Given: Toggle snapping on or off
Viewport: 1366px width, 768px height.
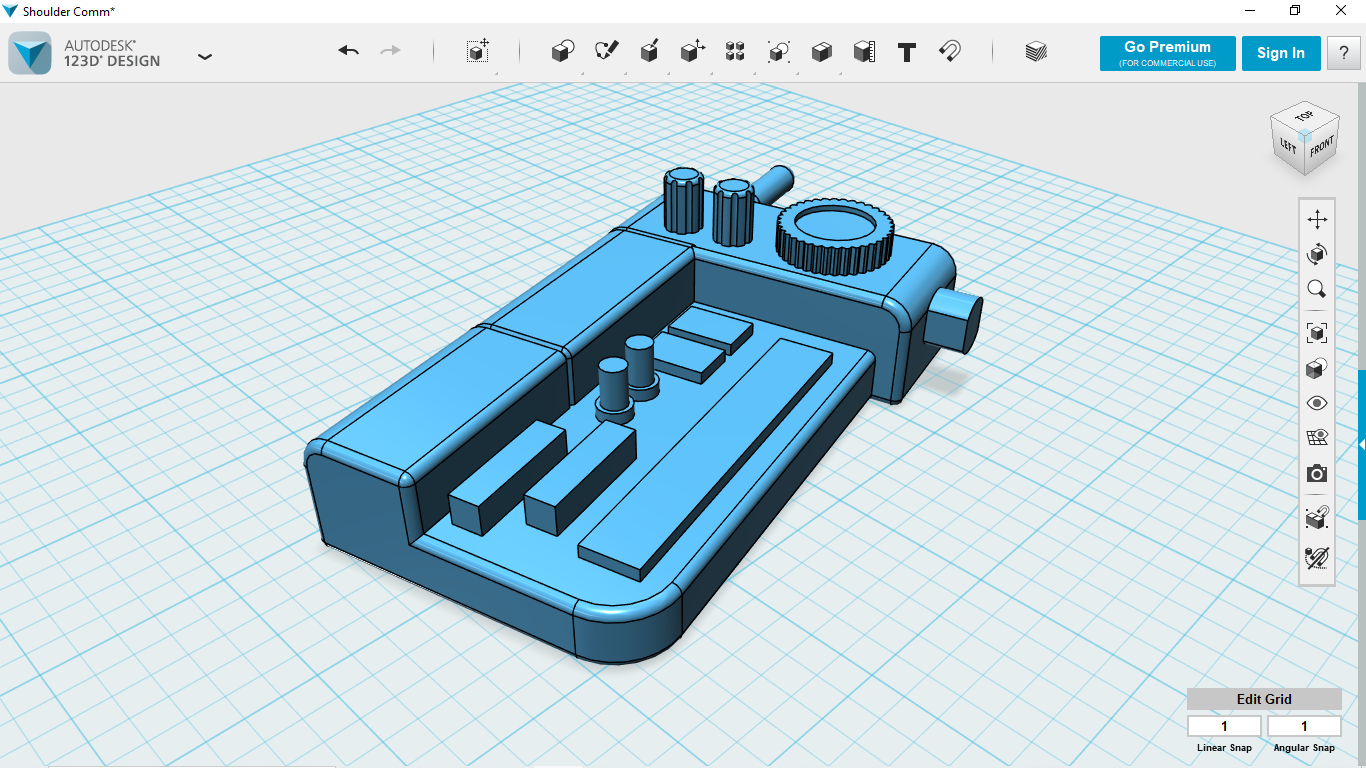Looking at the screenshot, I should tap(1317, 518).
